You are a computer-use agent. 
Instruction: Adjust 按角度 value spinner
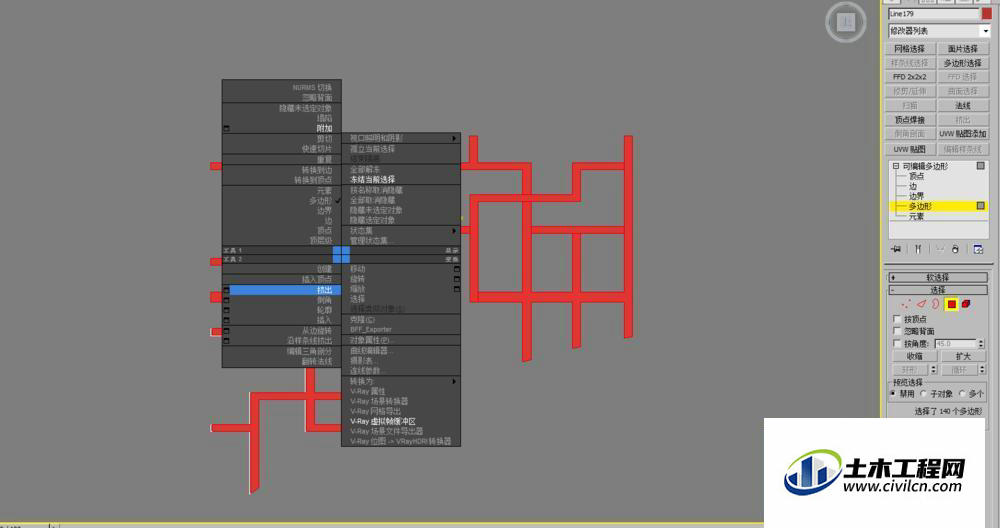[981, 344]
